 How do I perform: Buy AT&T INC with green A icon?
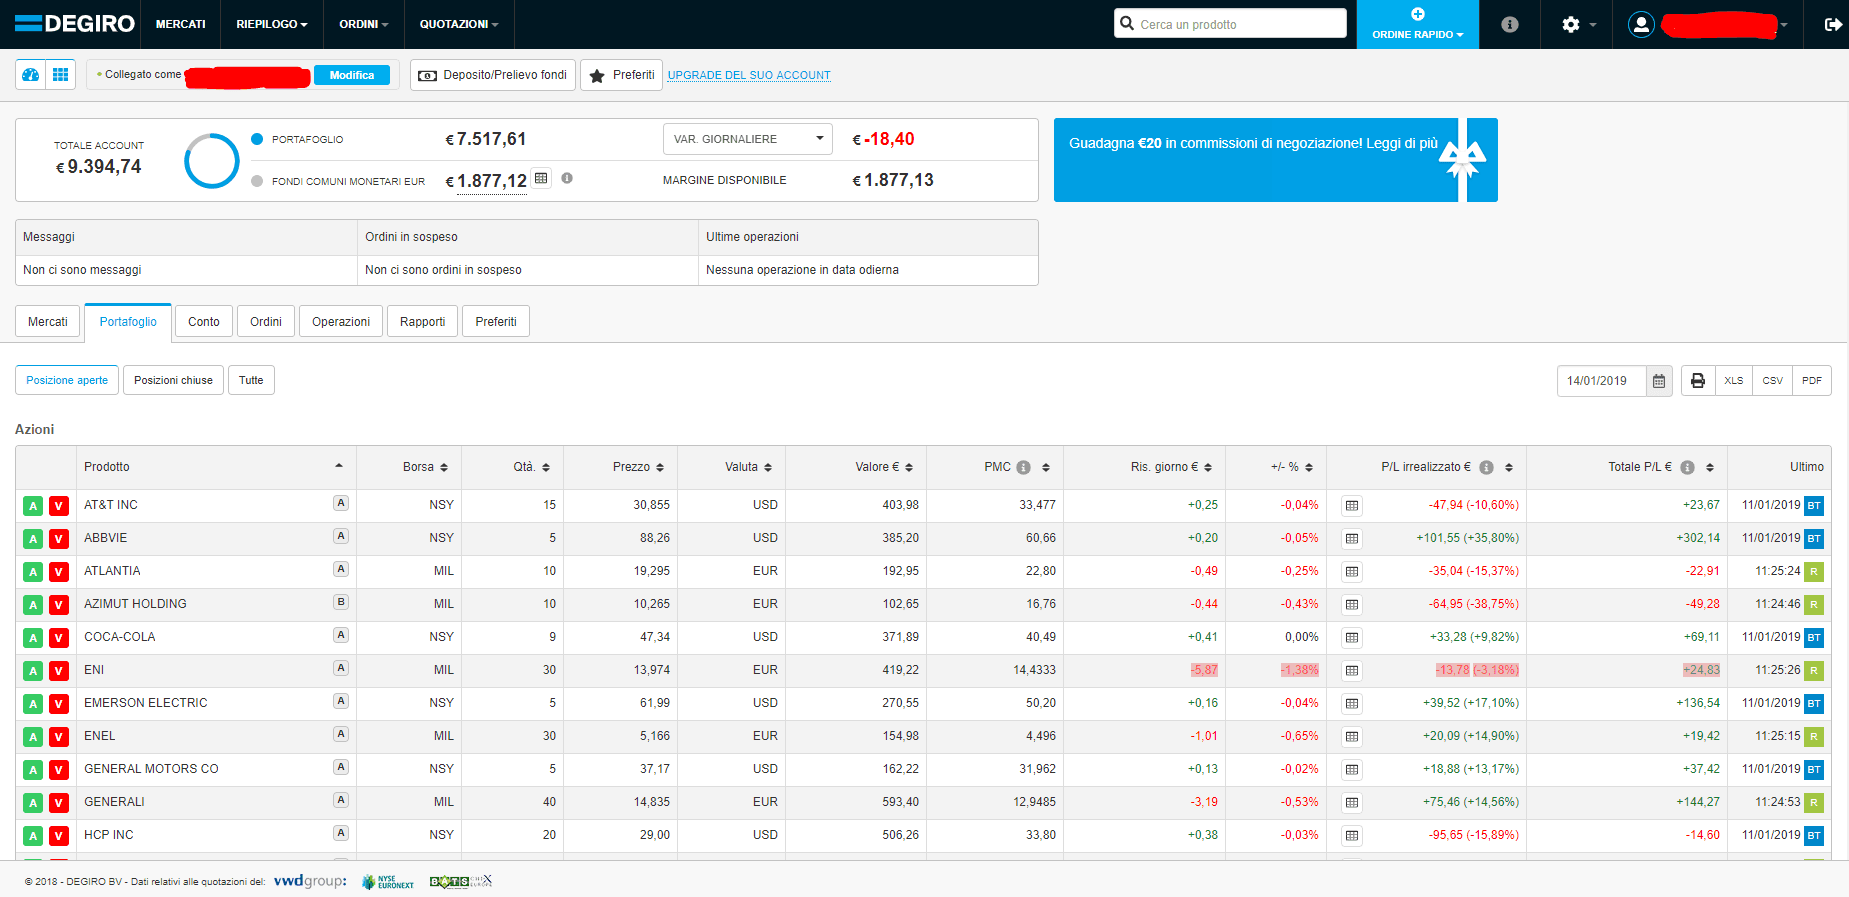33,506
